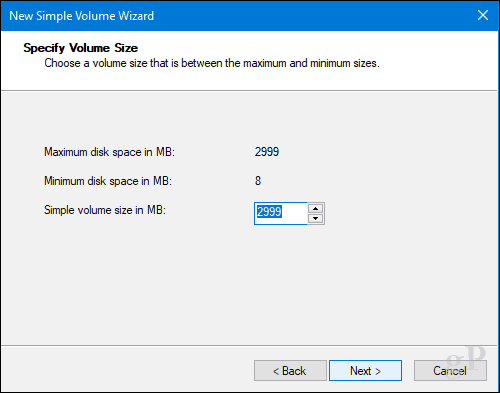Click the 'Choose a volume size' description text
Viewport: 500px width, 393px height.
pyautogui.click(x=212, y=63)
